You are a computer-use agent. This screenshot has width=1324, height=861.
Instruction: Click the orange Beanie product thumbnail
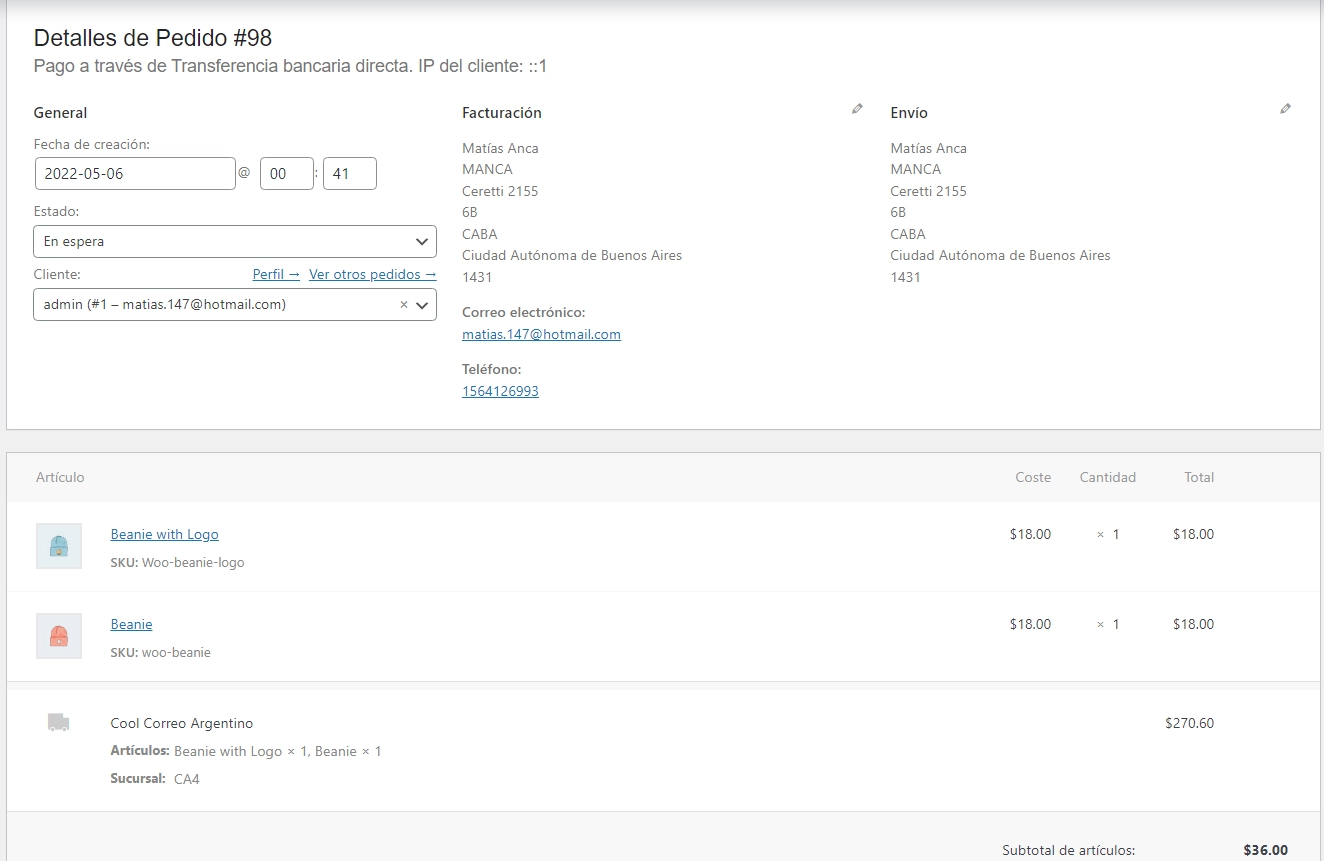(x=59, y=636)
